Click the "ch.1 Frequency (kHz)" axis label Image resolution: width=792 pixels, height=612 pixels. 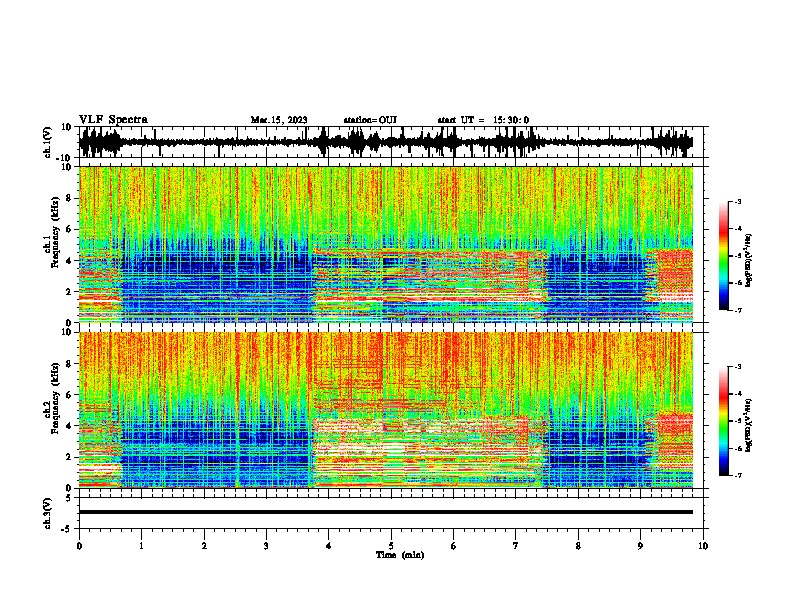[x=52, y=233]
